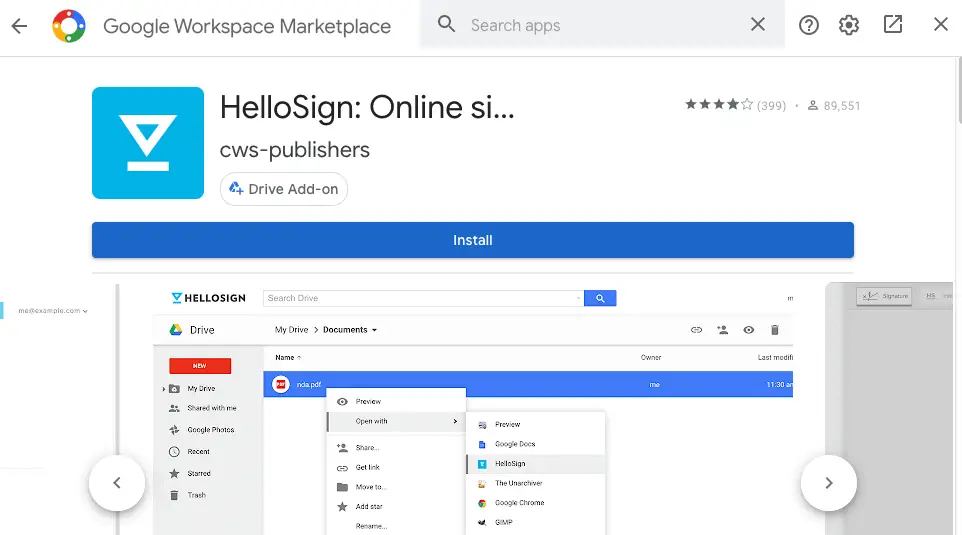The width and height of the screenshot is (962, 535).
Task: Go back using the left arrow
Action: pos(20,26)
